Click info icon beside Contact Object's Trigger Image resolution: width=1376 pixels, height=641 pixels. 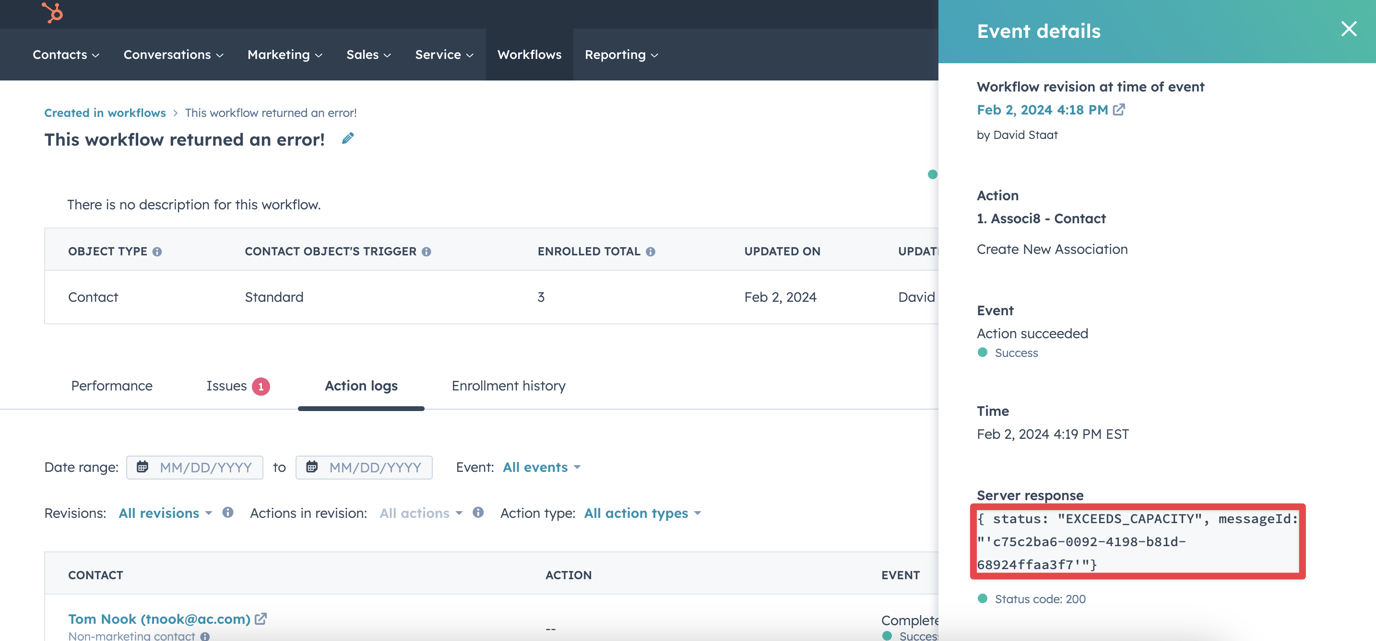coord(427,252)
